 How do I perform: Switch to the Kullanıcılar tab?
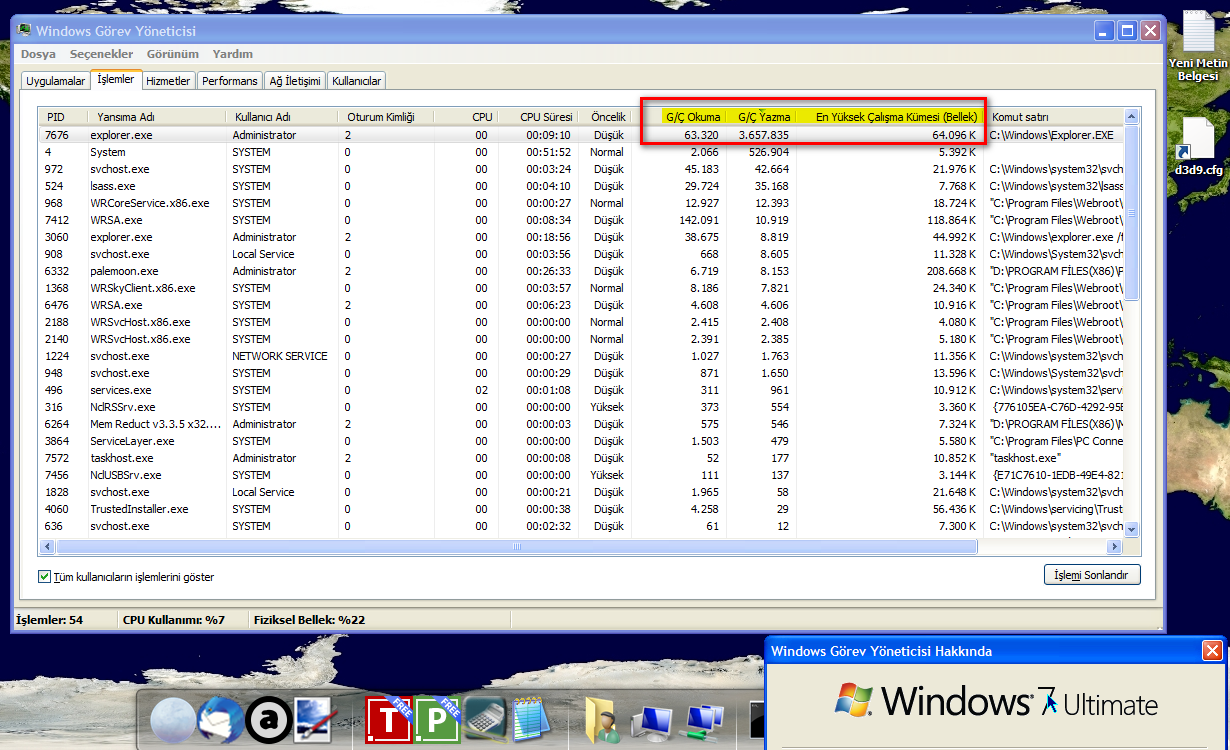pyautogui.click(x=357, y=81)
